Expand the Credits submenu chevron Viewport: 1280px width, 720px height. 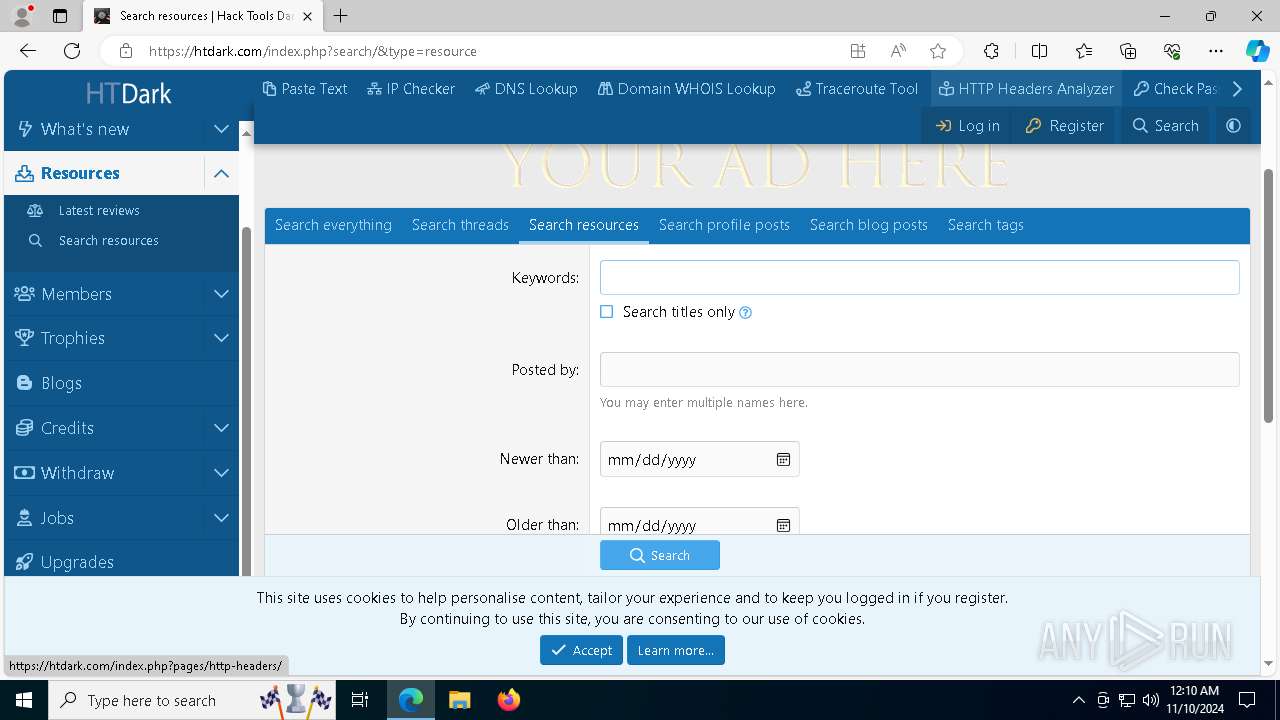tap(221, 428)
